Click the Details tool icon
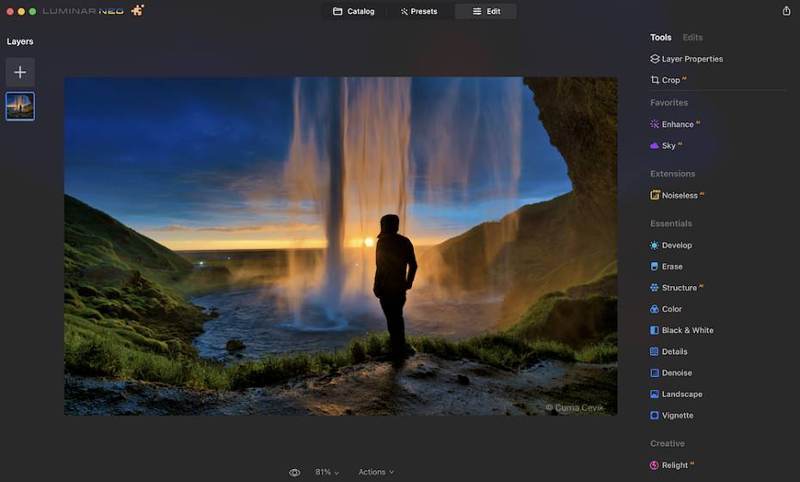The image size is (800, 482). pos(655,351)
